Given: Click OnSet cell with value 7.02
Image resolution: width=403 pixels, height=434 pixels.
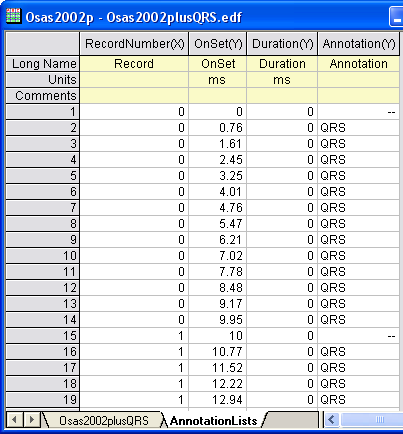Looking at the screenshot, I should tap(218, 256).
